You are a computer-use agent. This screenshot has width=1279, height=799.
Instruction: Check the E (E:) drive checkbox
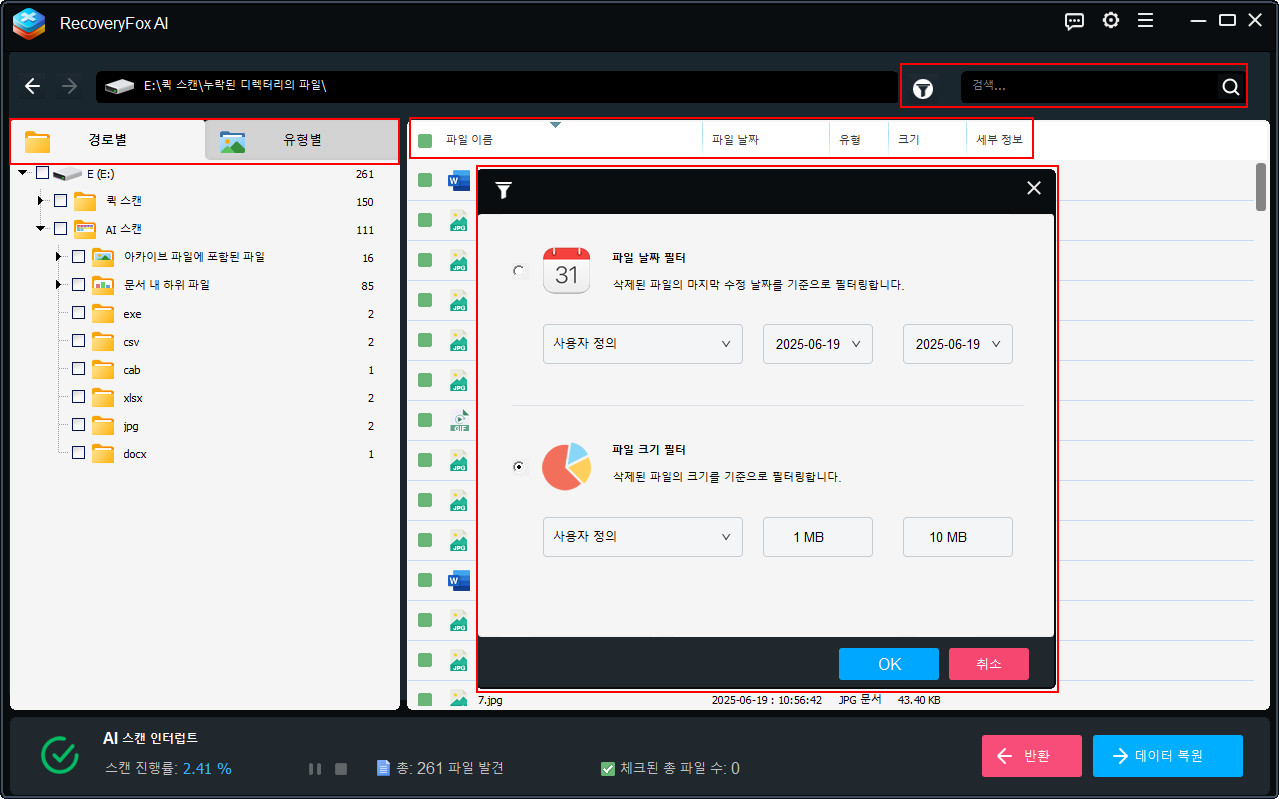tap(41, 172)
